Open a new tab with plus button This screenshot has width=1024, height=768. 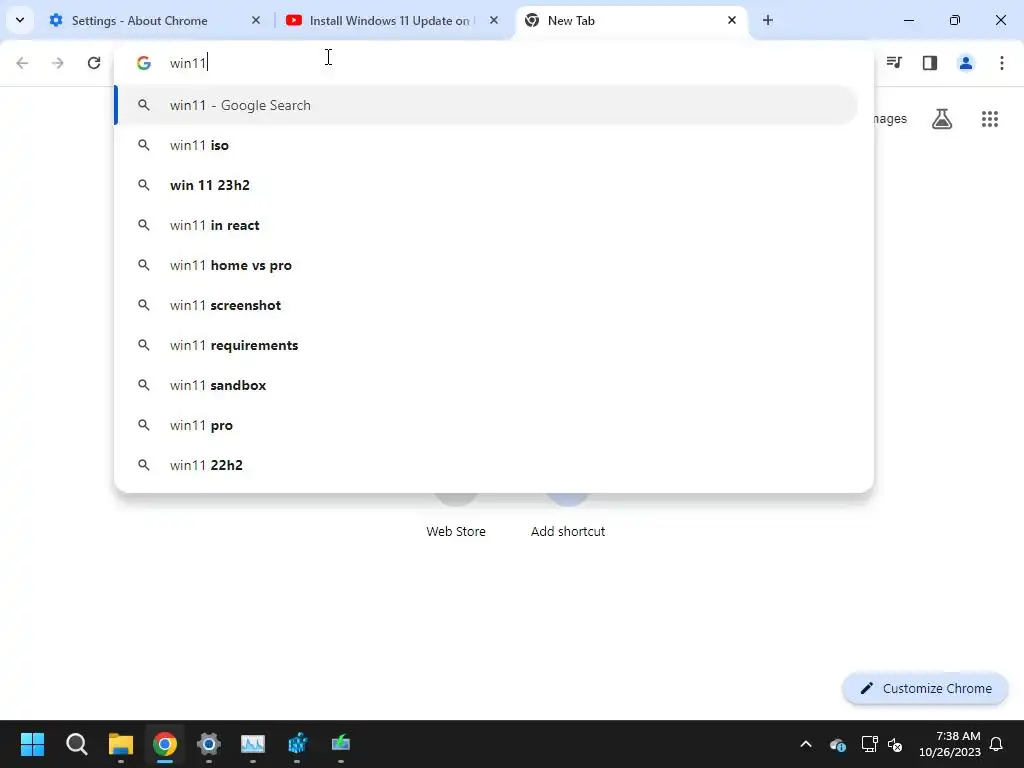click(x=768, y=21)
